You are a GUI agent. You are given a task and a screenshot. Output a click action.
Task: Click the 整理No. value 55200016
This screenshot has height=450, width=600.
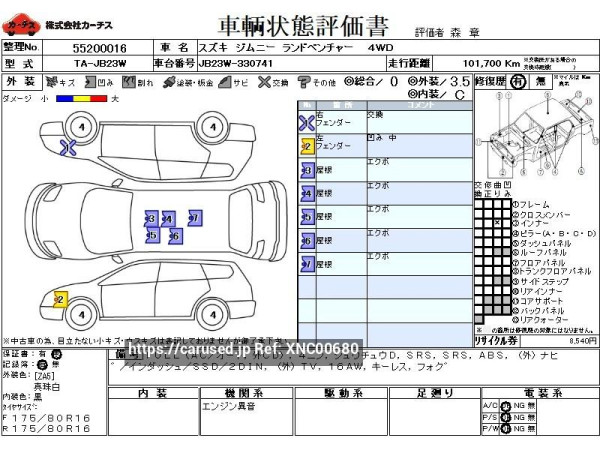coord(99,48)
